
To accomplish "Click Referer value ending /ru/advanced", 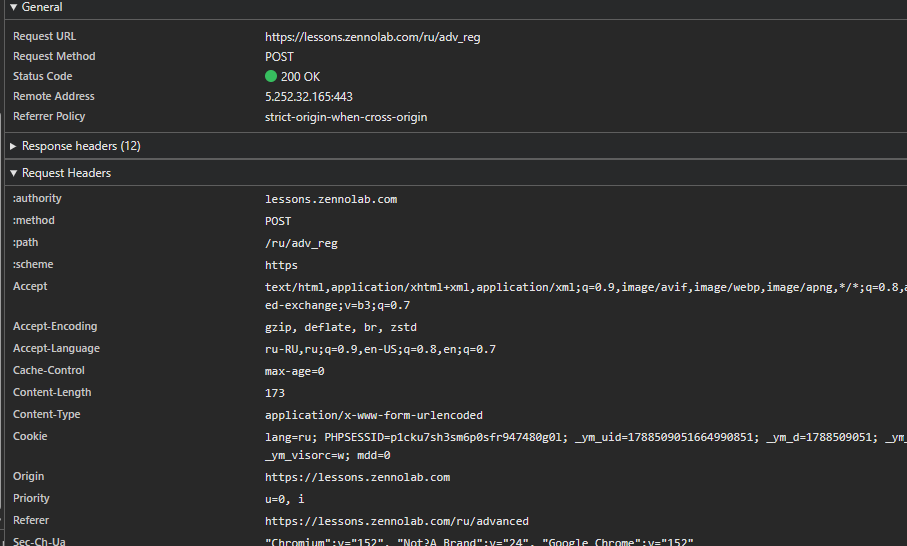I will (397, 521).
